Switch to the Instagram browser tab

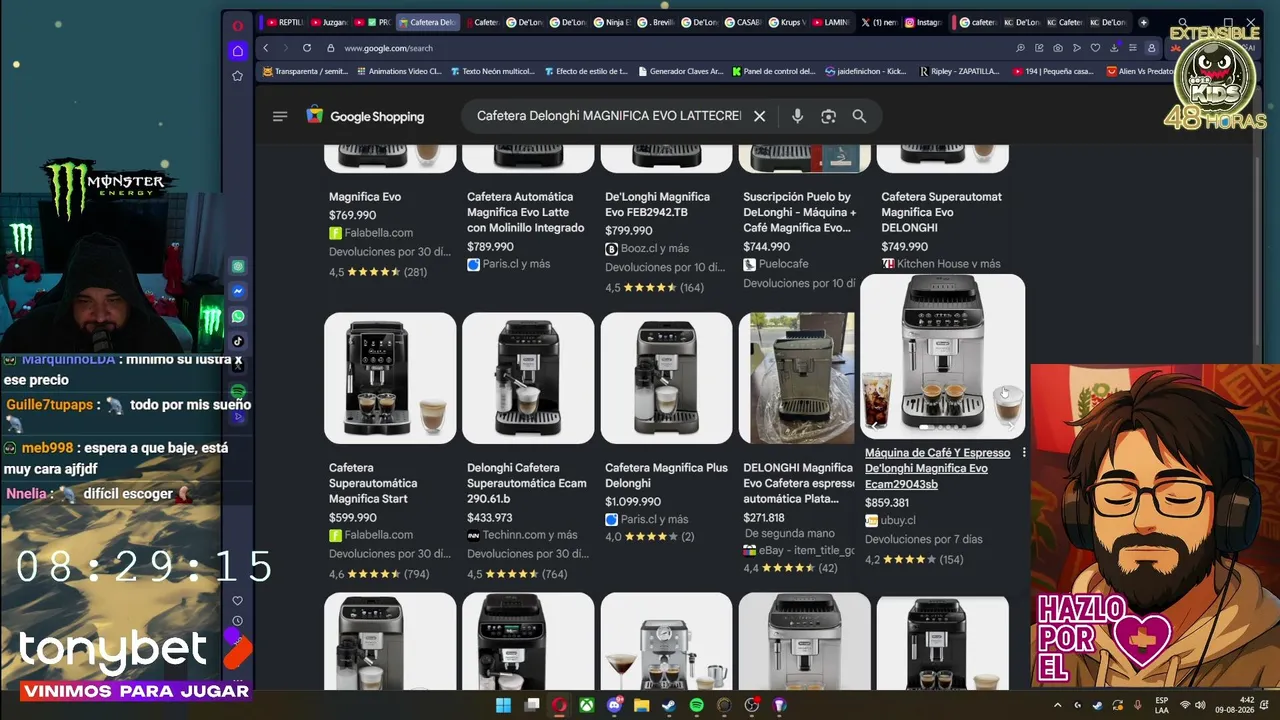[922, 22]
